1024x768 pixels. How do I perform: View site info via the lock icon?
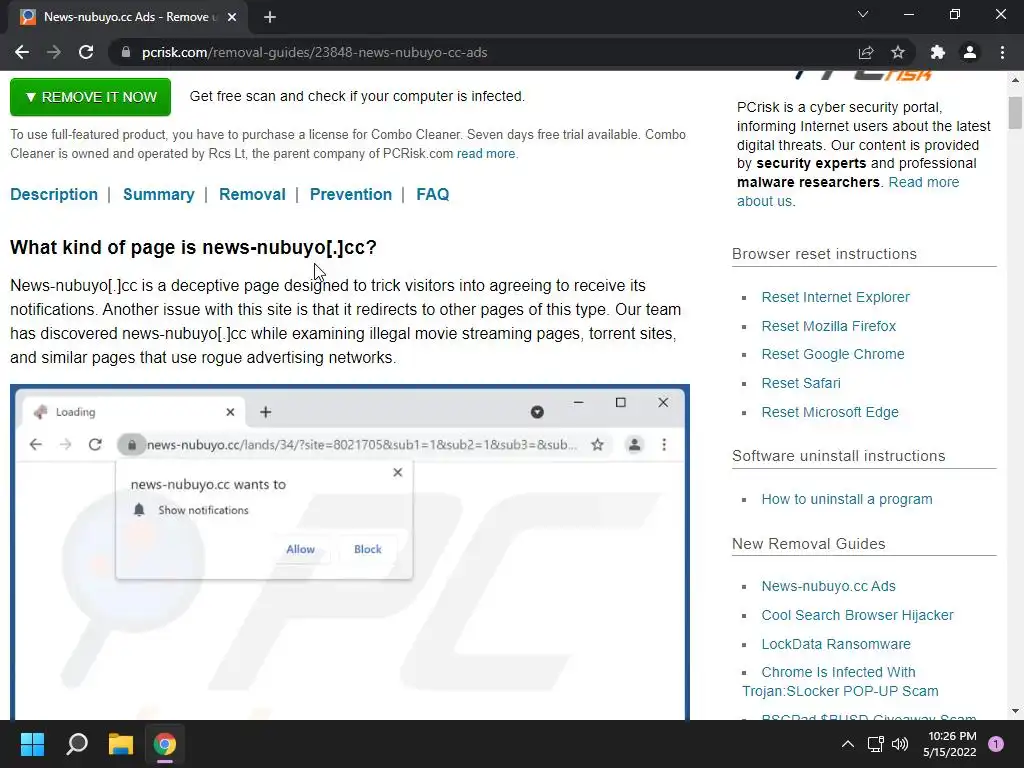(x=126, y=52)
